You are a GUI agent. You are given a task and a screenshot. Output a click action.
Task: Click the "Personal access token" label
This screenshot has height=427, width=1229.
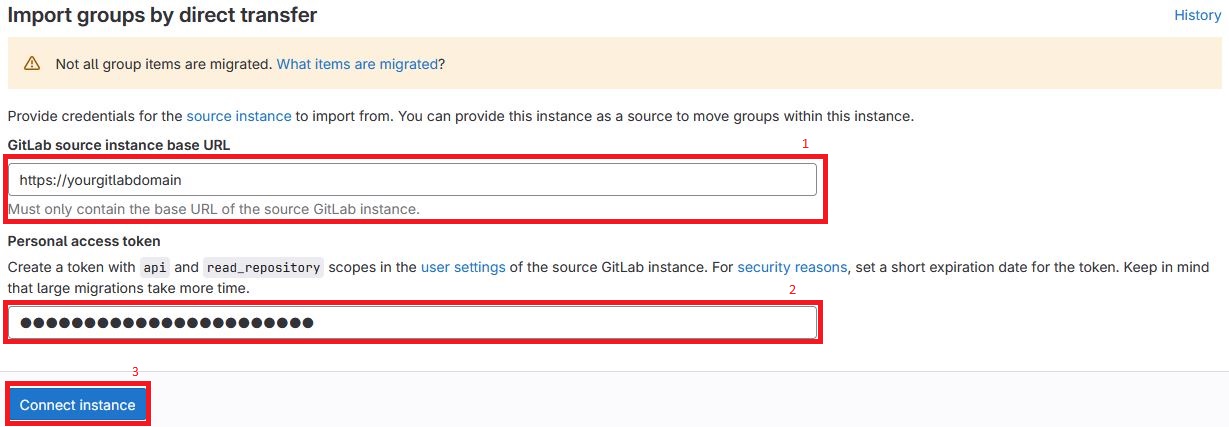coord(84,241)
